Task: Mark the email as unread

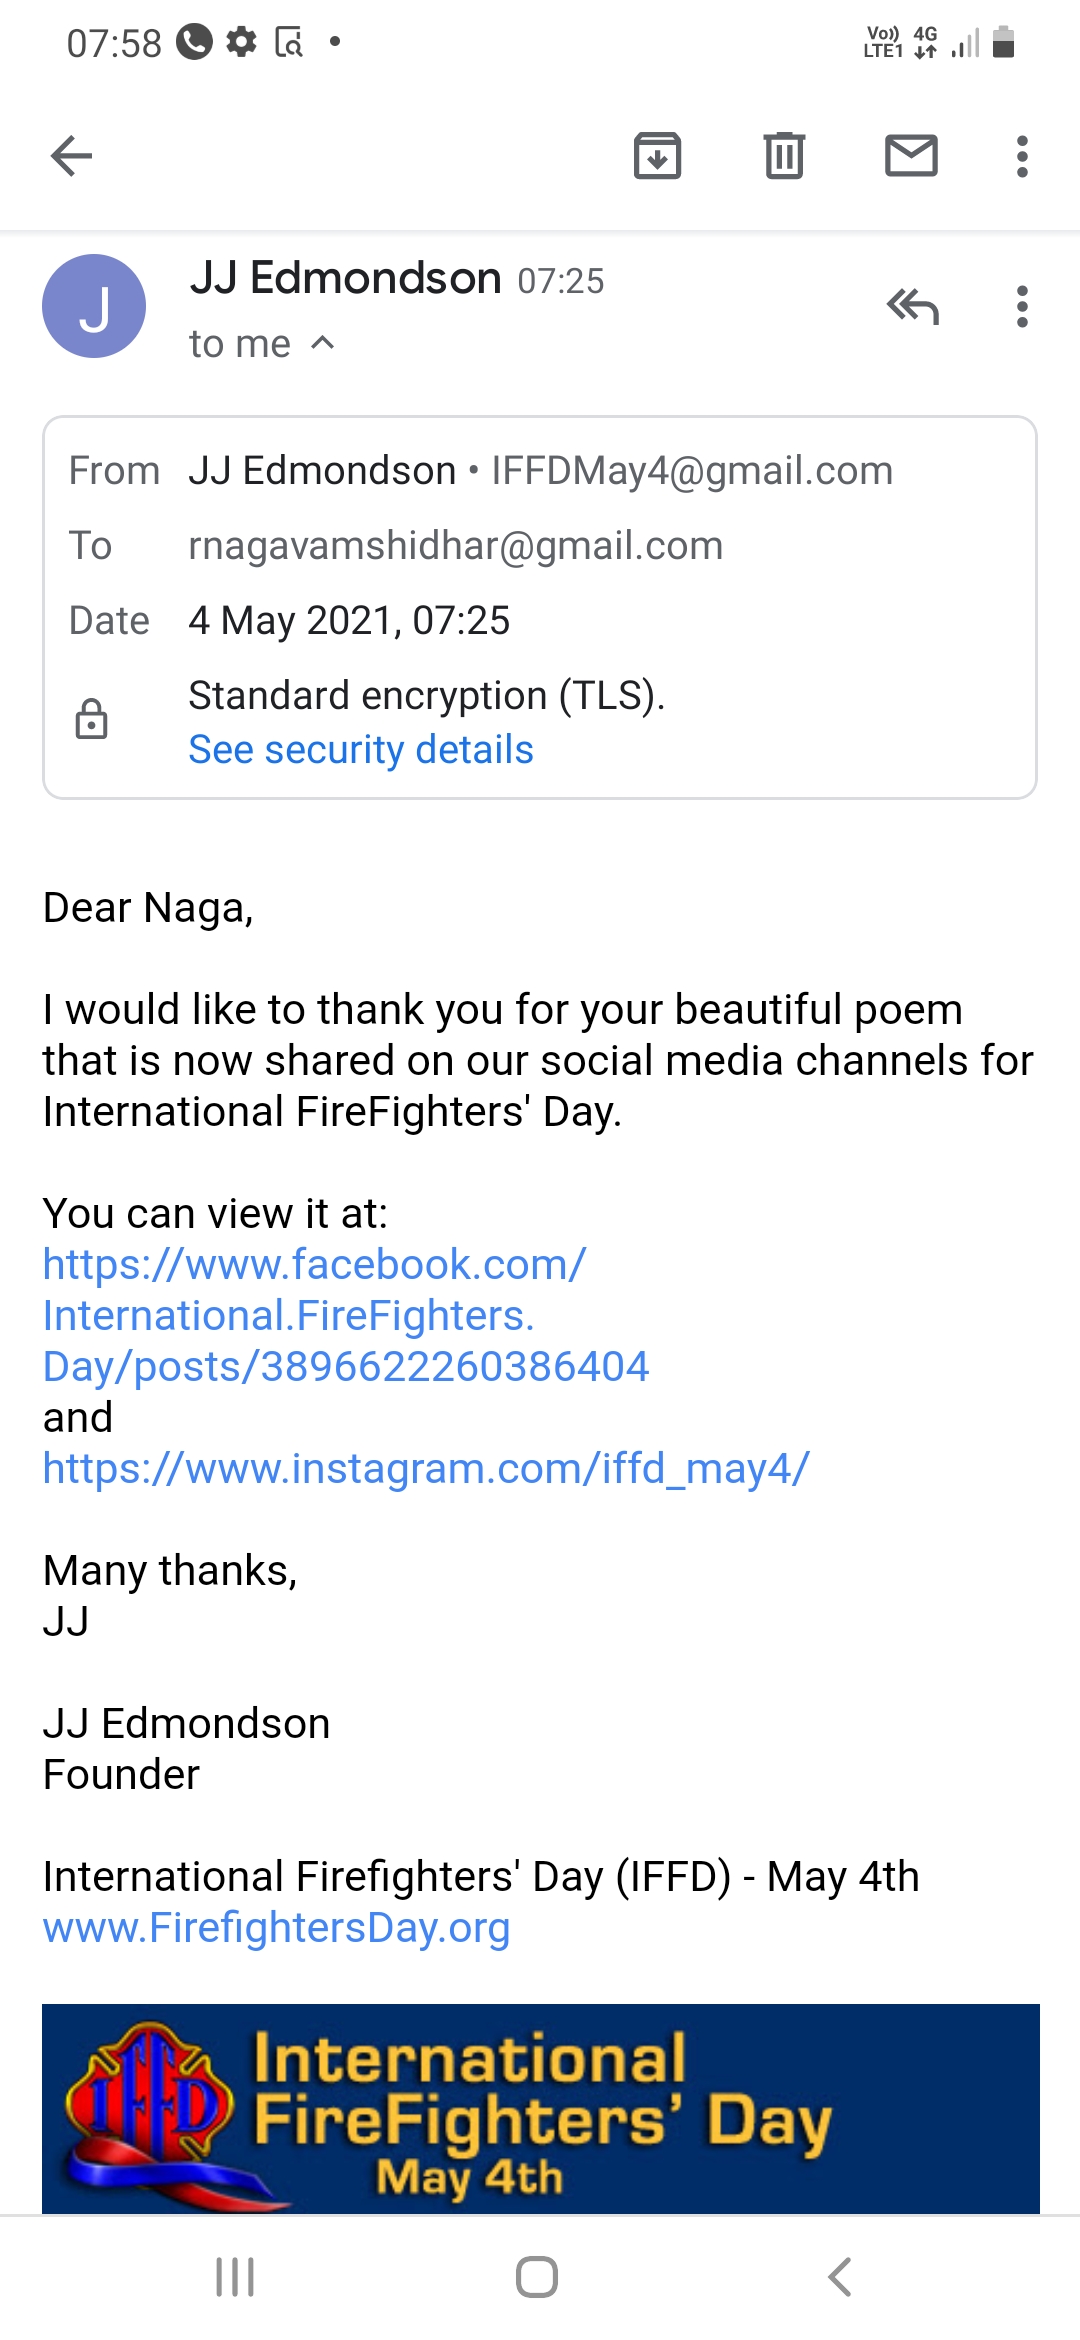Action: 911,156
